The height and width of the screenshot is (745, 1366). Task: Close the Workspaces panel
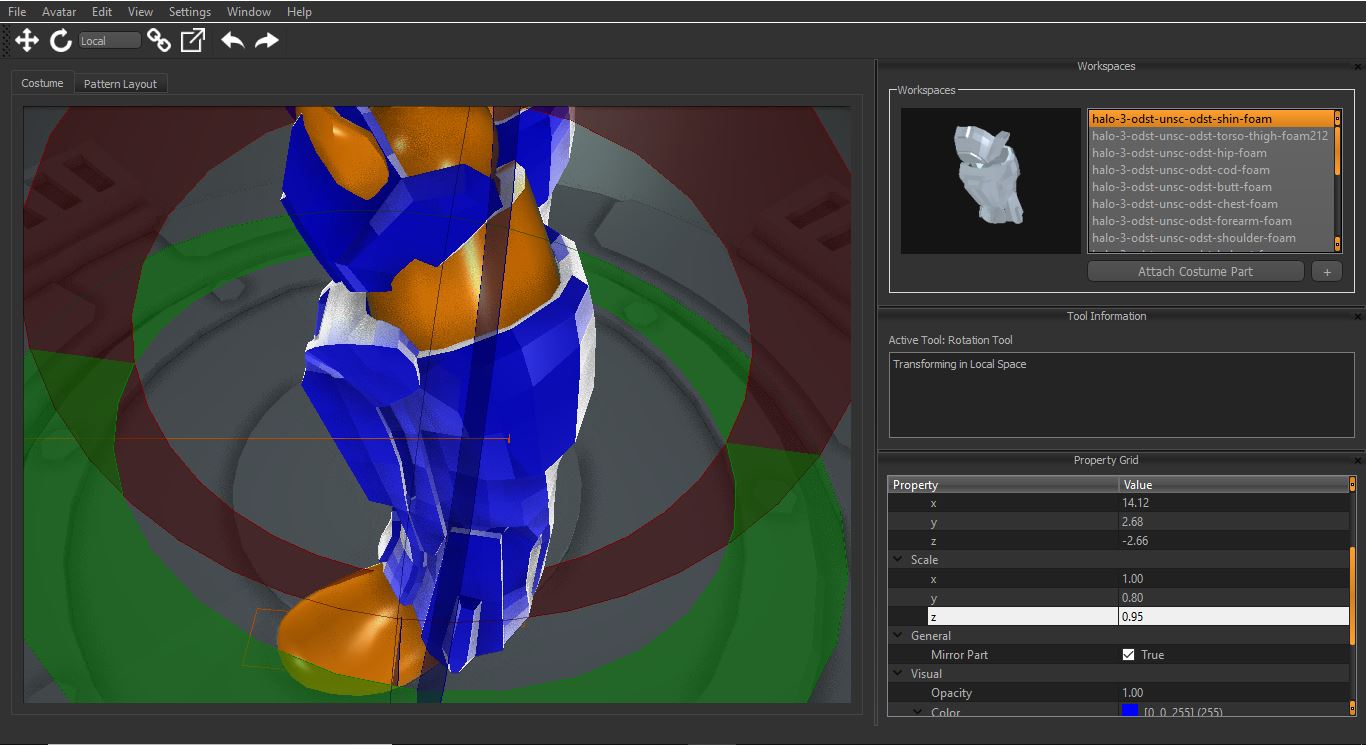(x=1358, y=67)
